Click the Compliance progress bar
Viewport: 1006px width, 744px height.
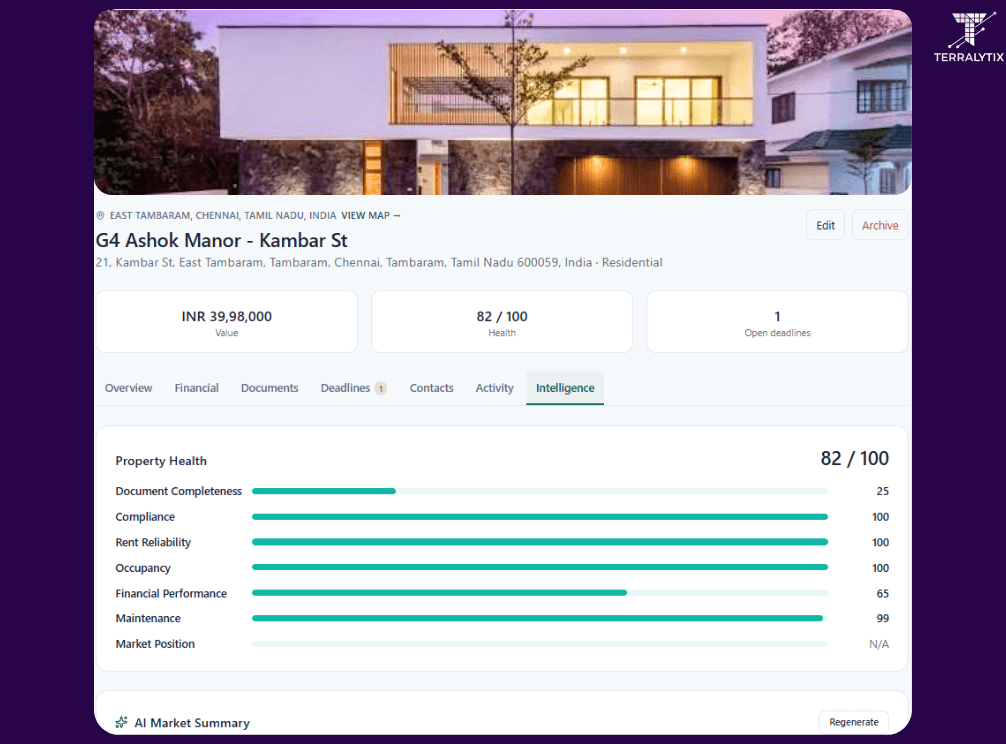tap(540, 516)
